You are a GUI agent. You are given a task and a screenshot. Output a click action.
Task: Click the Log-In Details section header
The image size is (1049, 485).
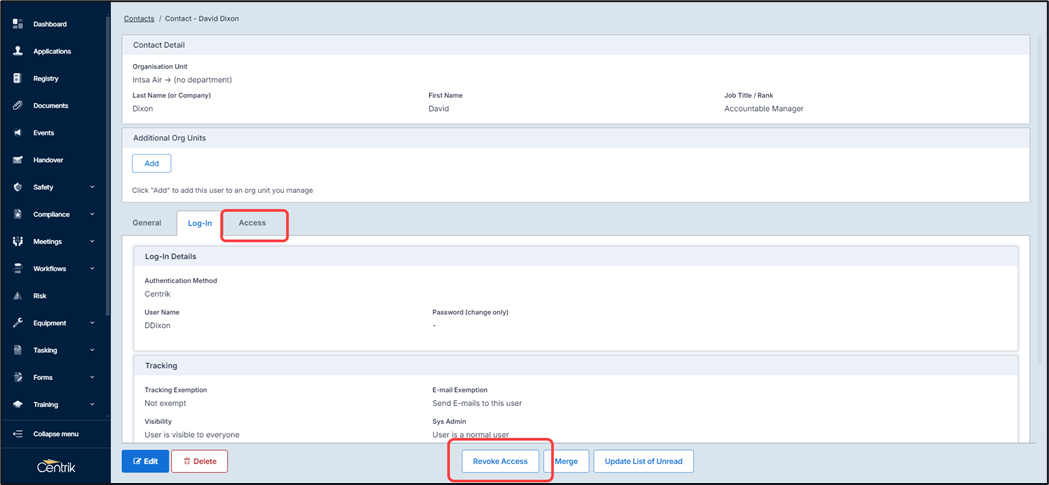[576, 256]
